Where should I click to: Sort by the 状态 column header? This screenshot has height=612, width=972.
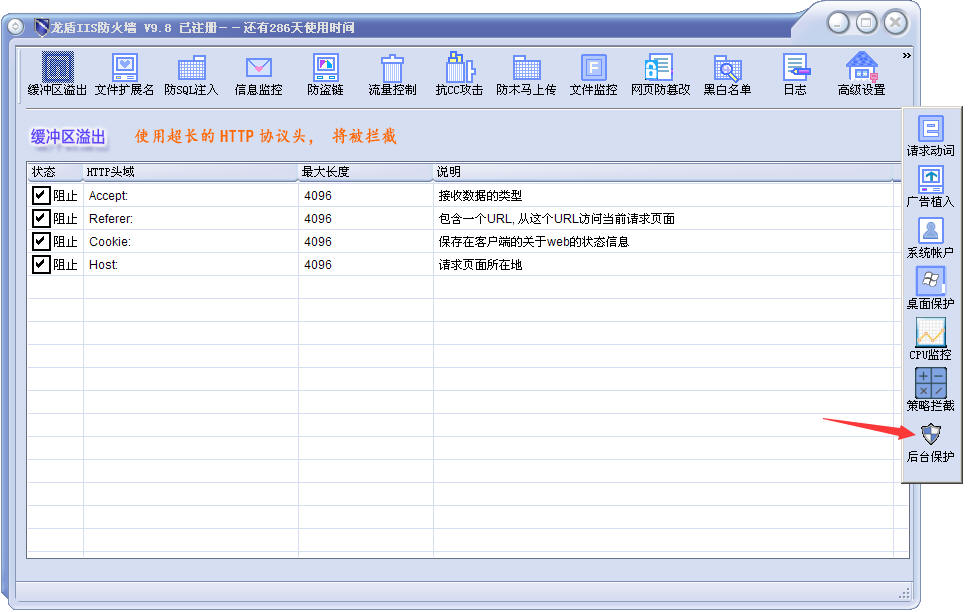[x=55, y=172]
